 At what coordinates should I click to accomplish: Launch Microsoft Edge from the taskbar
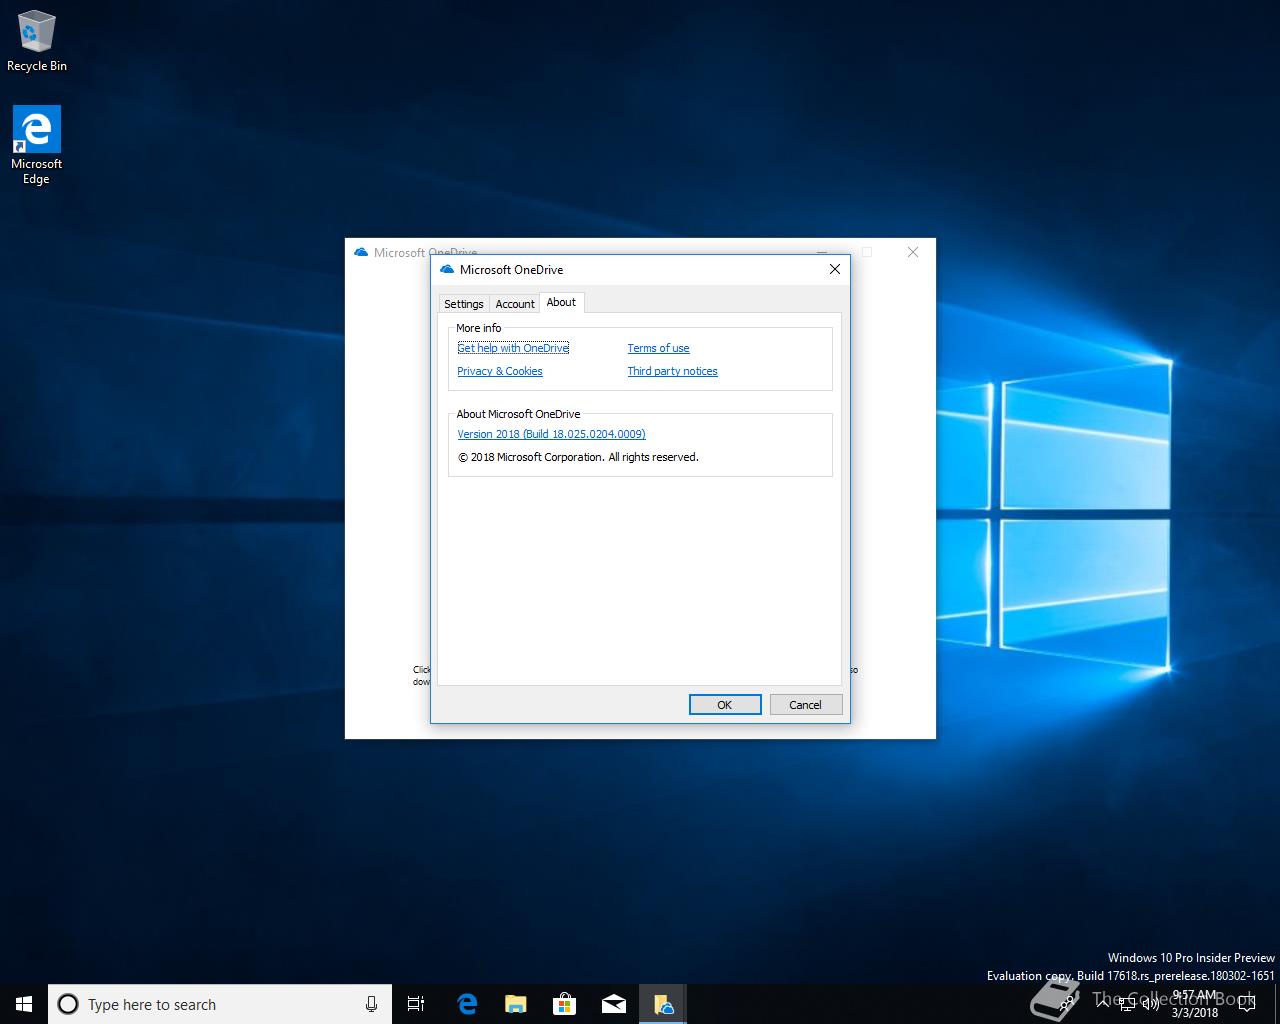tap(466, 1004)
